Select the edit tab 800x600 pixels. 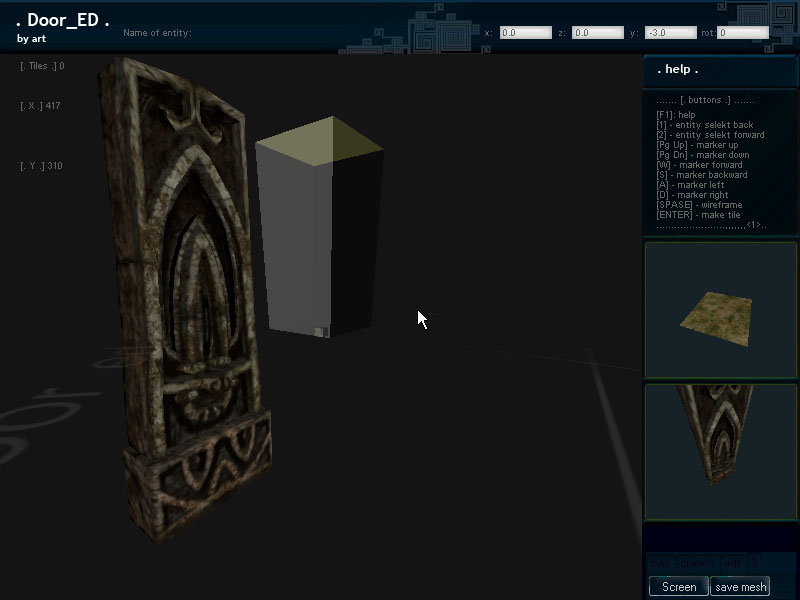click(732, 564)
